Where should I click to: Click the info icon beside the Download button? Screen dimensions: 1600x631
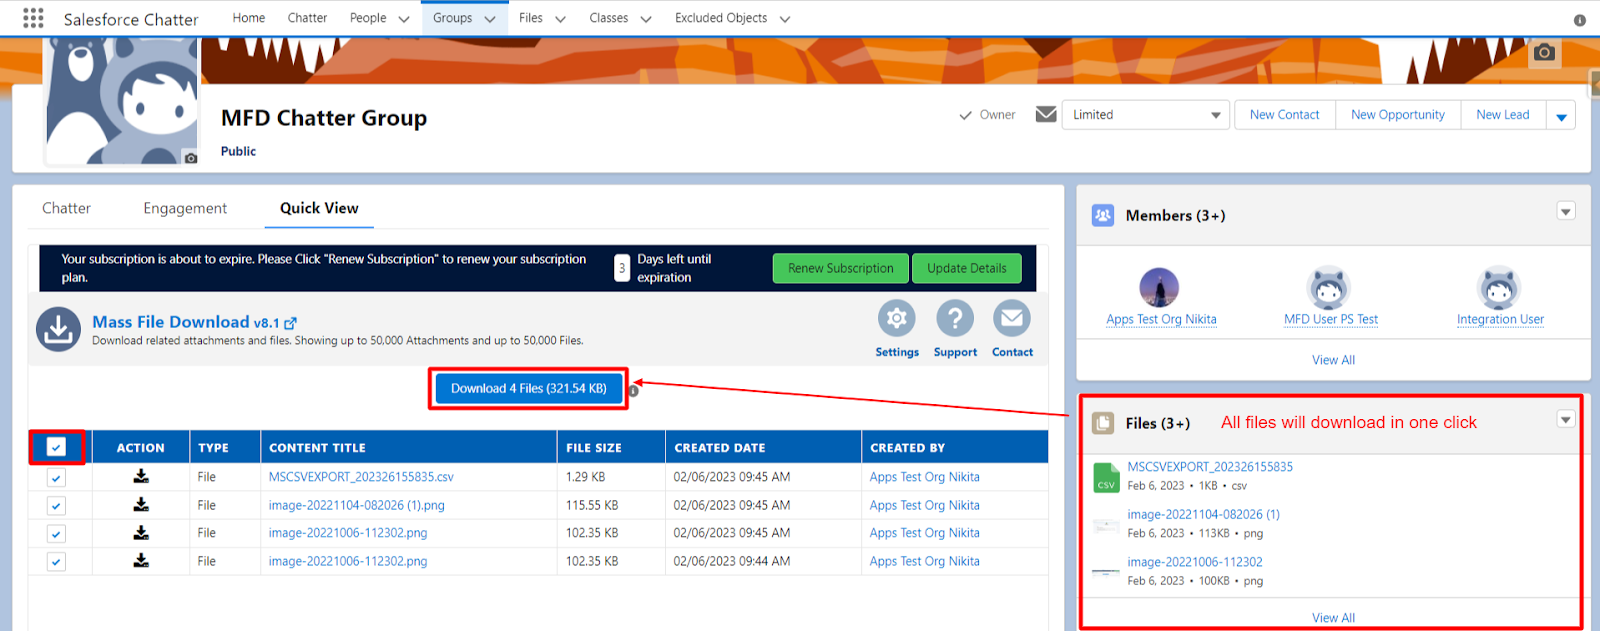point(633,391)
